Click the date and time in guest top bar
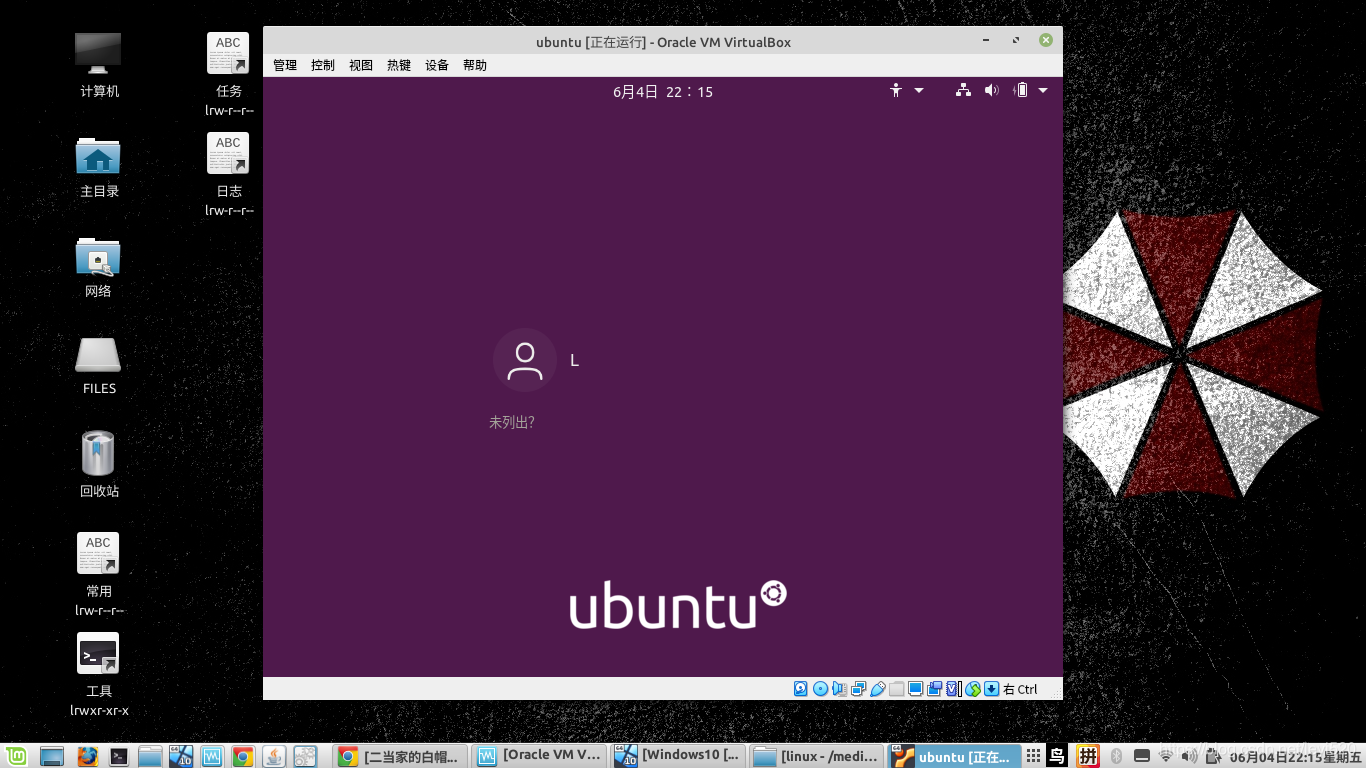The image size is (1366, 768). [x=663, y=91]
